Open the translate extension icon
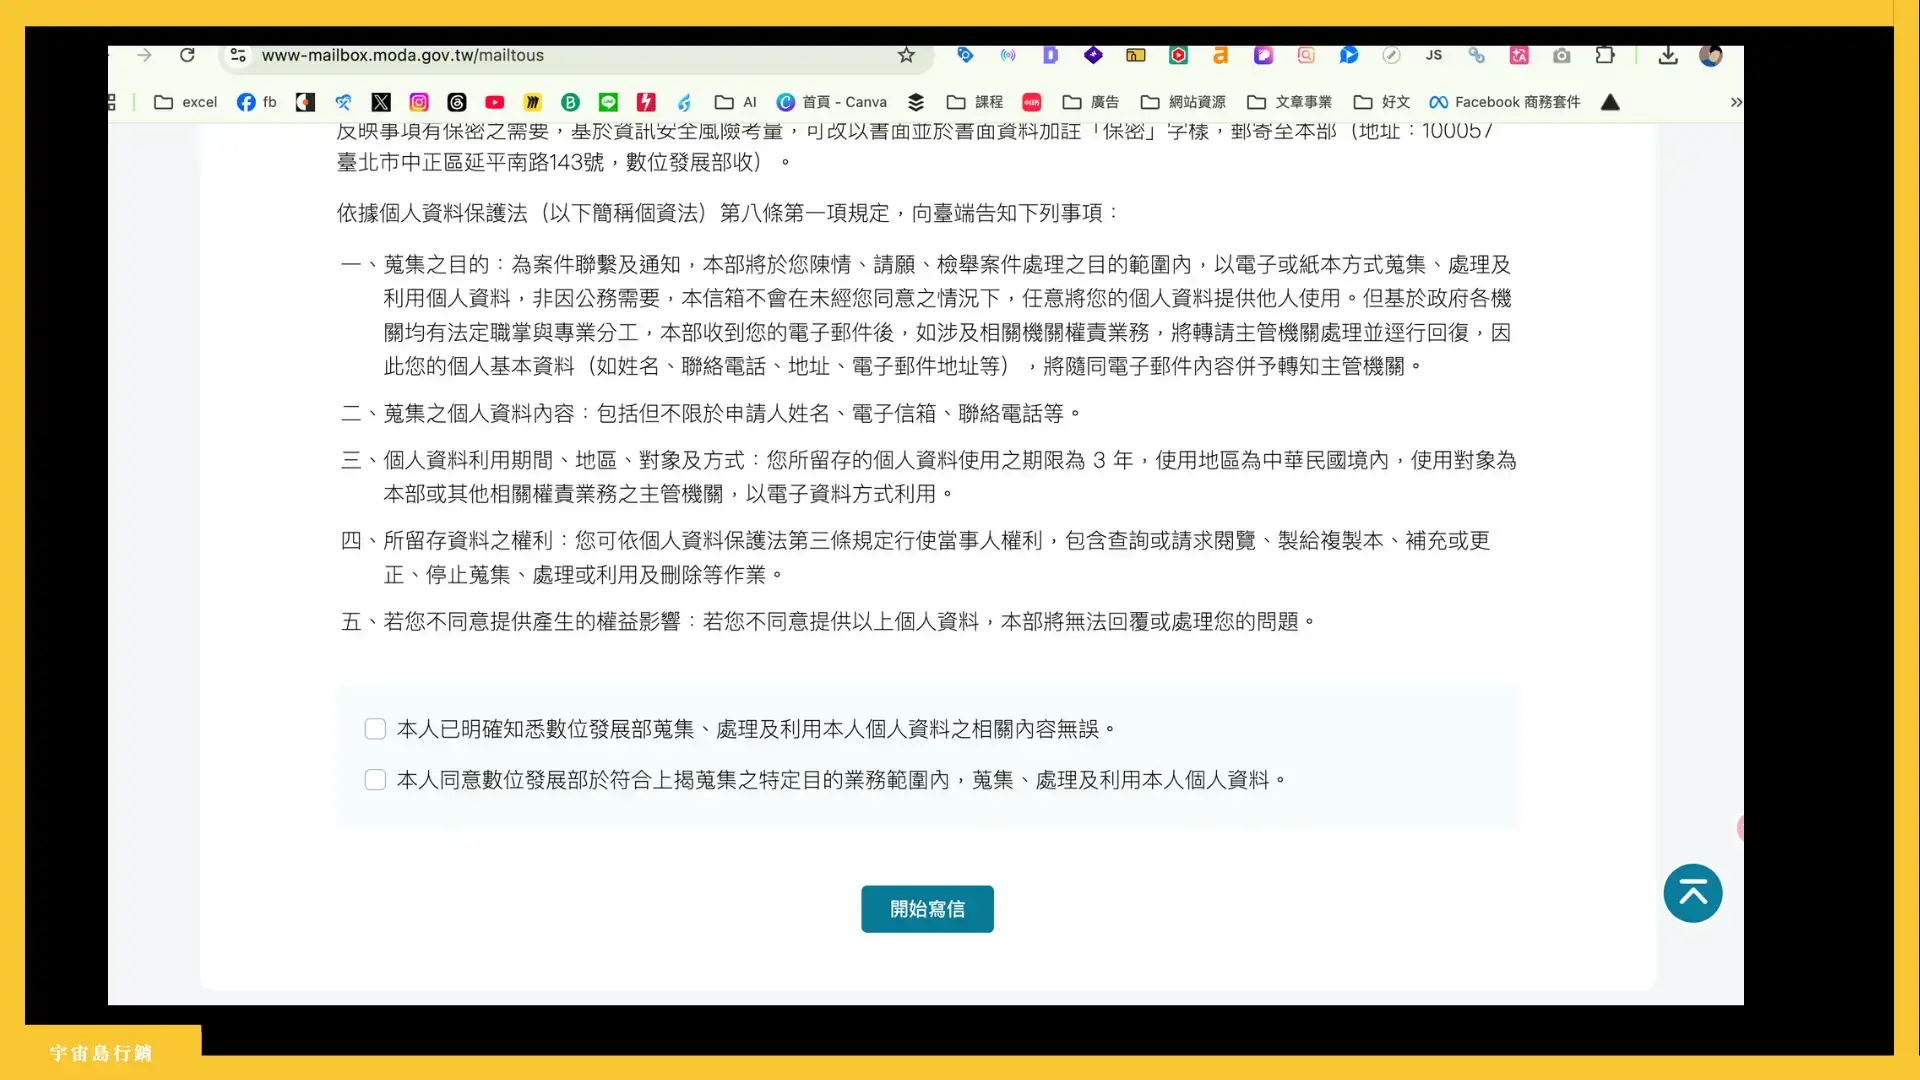The image size is (1920, 1080). click(1519, 56)
